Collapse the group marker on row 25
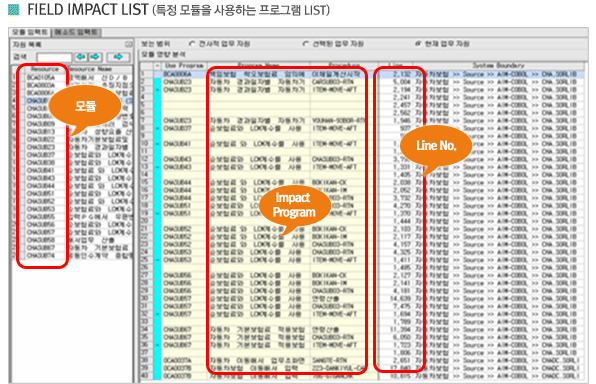 point(158,260)
